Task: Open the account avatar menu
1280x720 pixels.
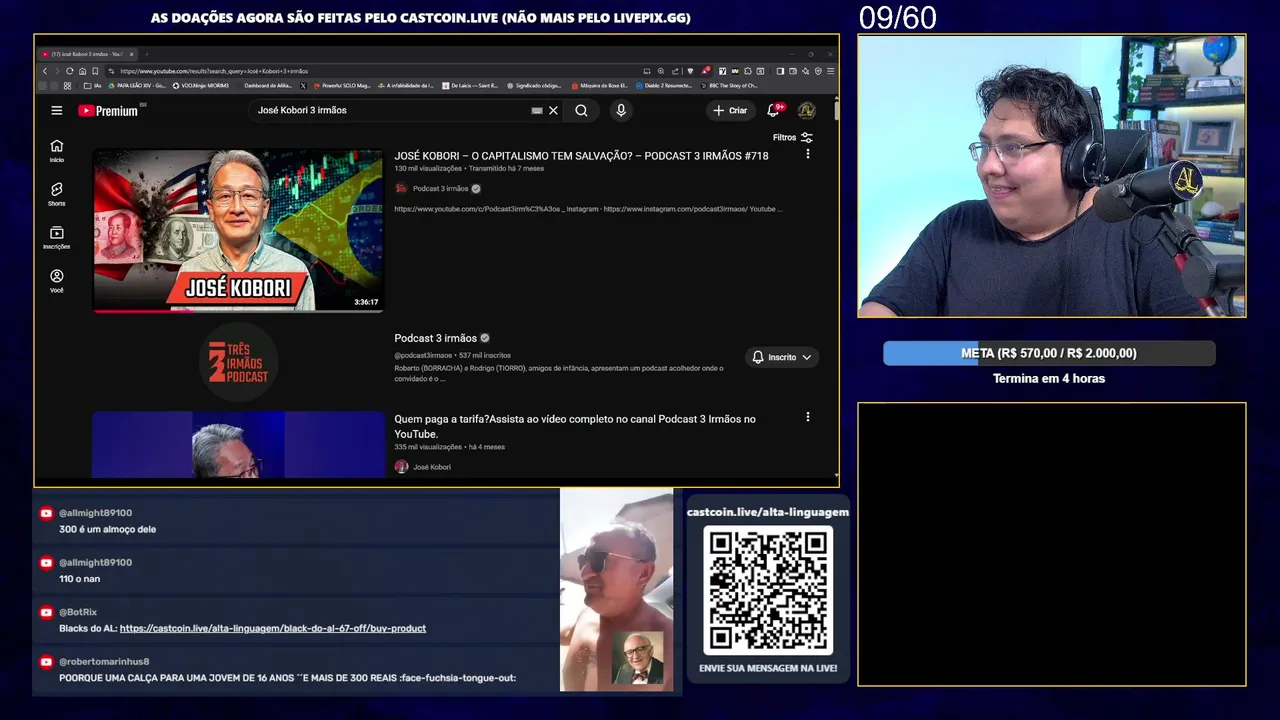Action: (806, 110)
